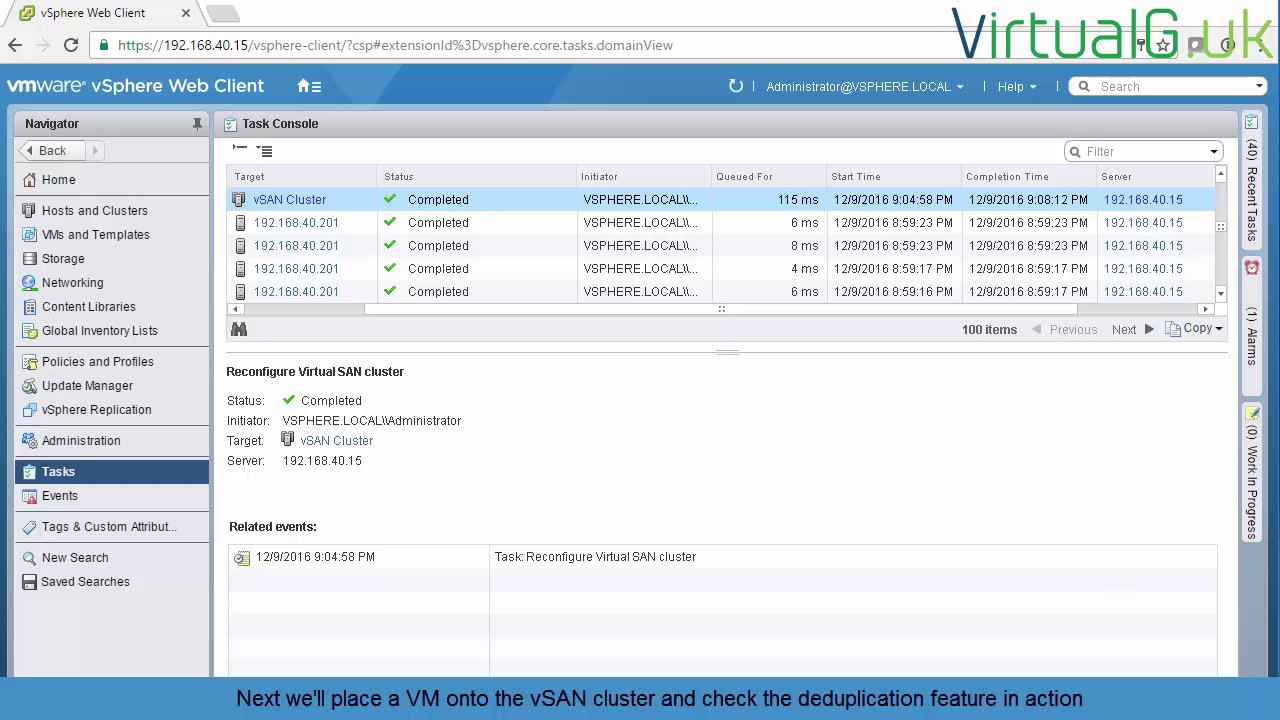This screenshot has width=1280, height=720.
Task: Sort by Target column header
Action: coord(301,177)
